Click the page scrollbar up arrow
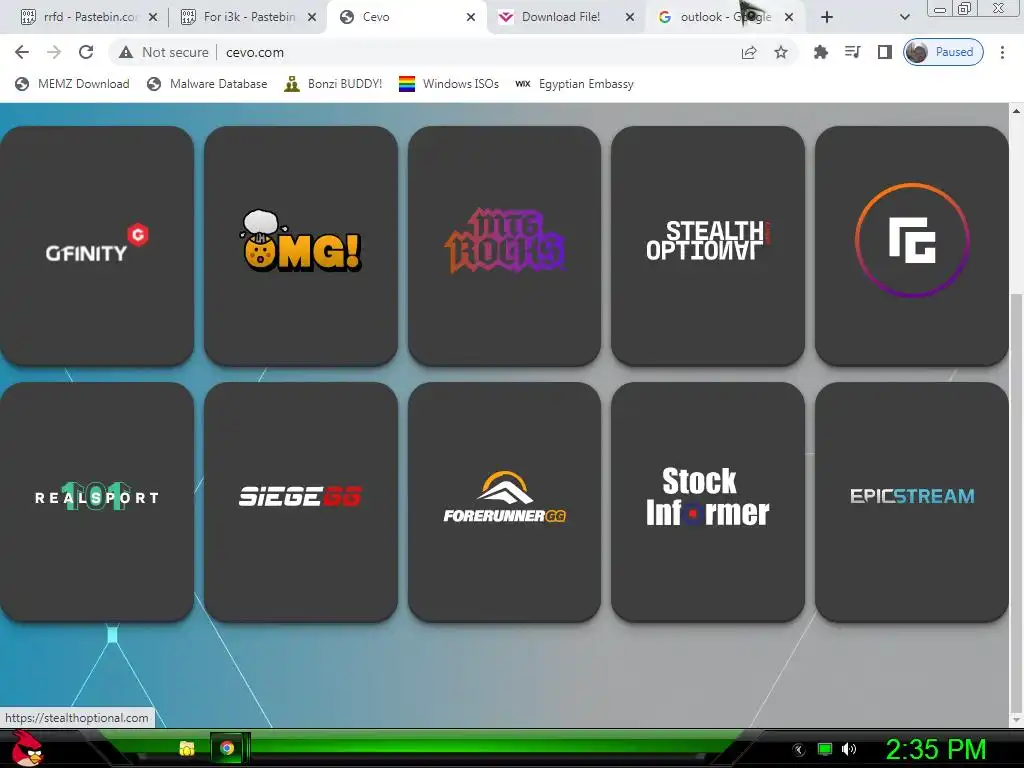The height and width of the screenshot is (768, 1024). coord(1016,111)
